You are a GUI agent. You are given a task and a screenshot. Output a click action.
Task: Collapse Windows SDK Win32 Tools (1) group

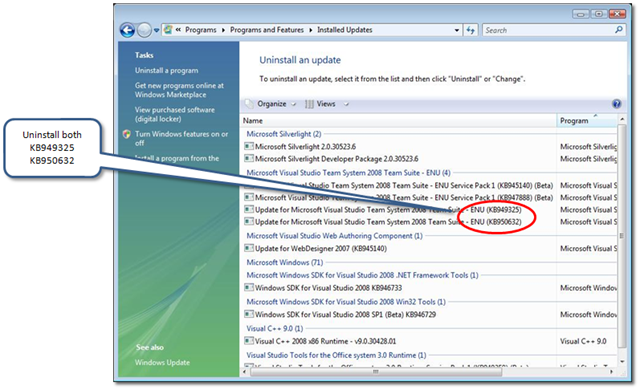(x=346, y=302)
